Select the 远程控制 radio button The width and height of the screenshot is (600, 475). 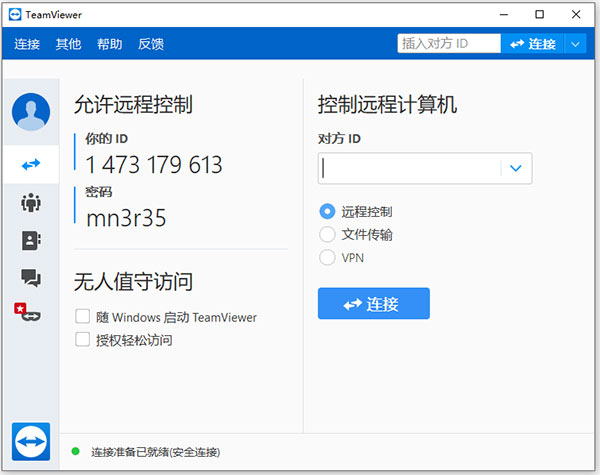327,211
